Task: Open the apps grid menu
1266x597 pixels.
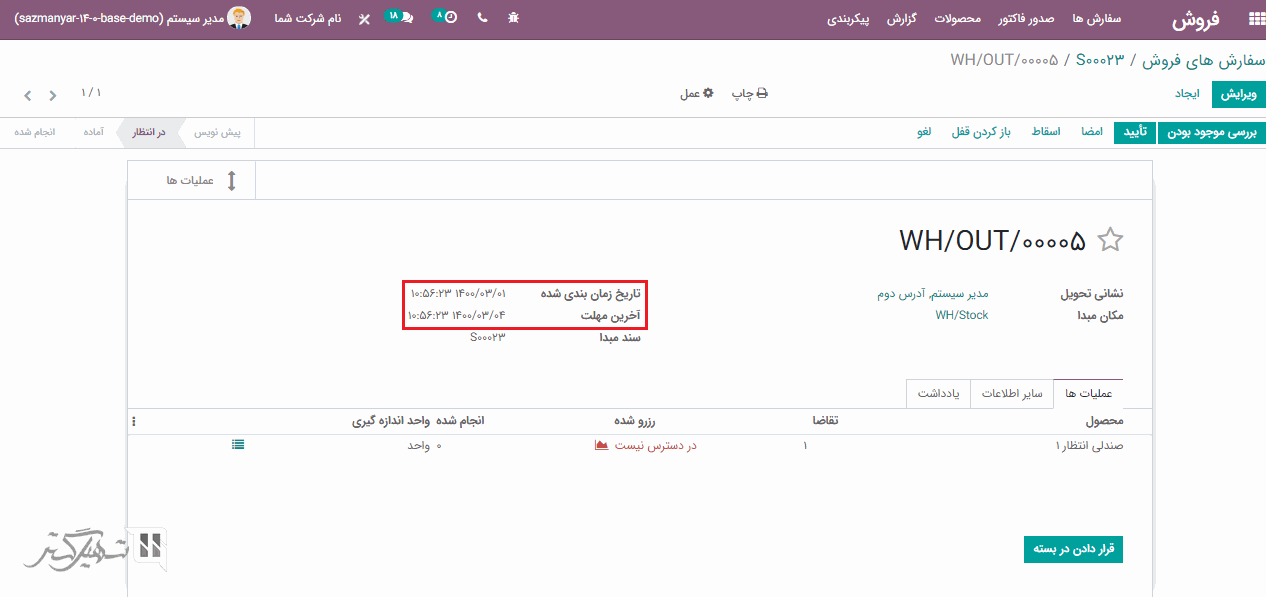Action: click(x=1255, y=18)
